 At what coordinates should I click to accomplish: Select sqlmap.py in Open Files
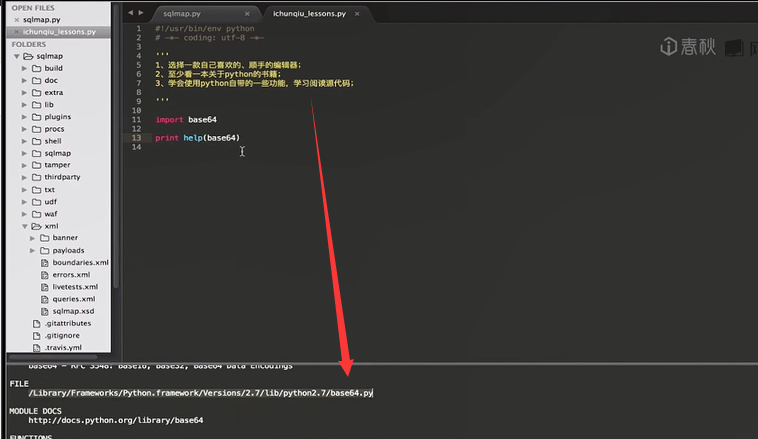42,20
